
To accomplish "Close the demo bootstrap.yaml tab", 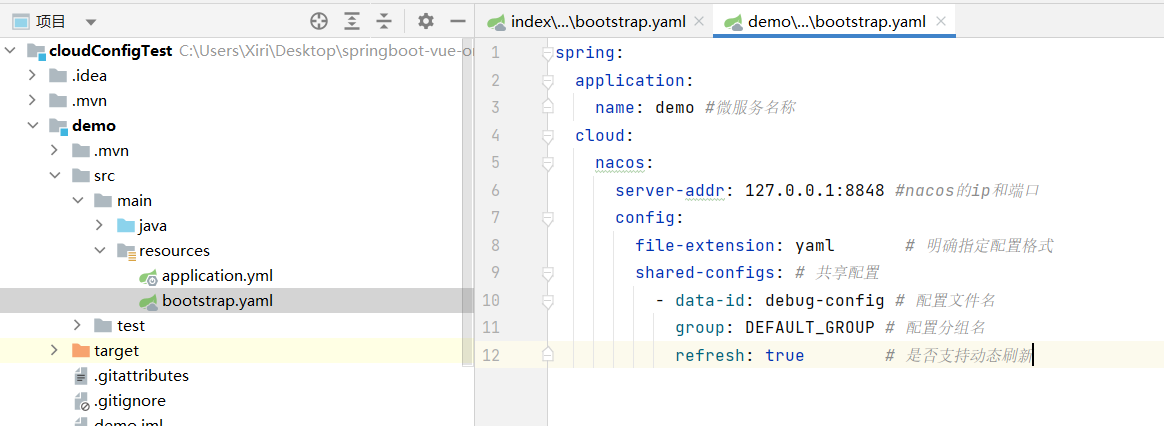I will 941,22.
